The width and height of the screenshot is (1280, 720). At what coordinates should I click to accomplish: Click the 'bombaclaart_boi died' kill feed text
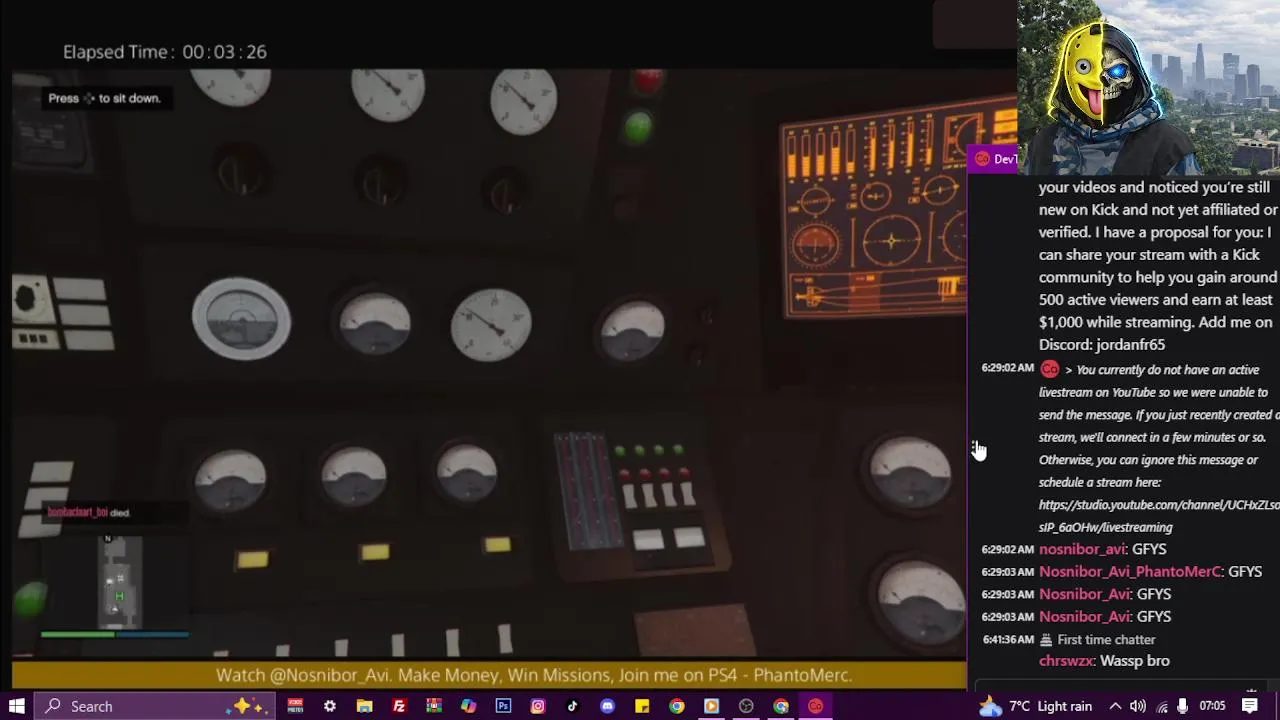(89, 512)
